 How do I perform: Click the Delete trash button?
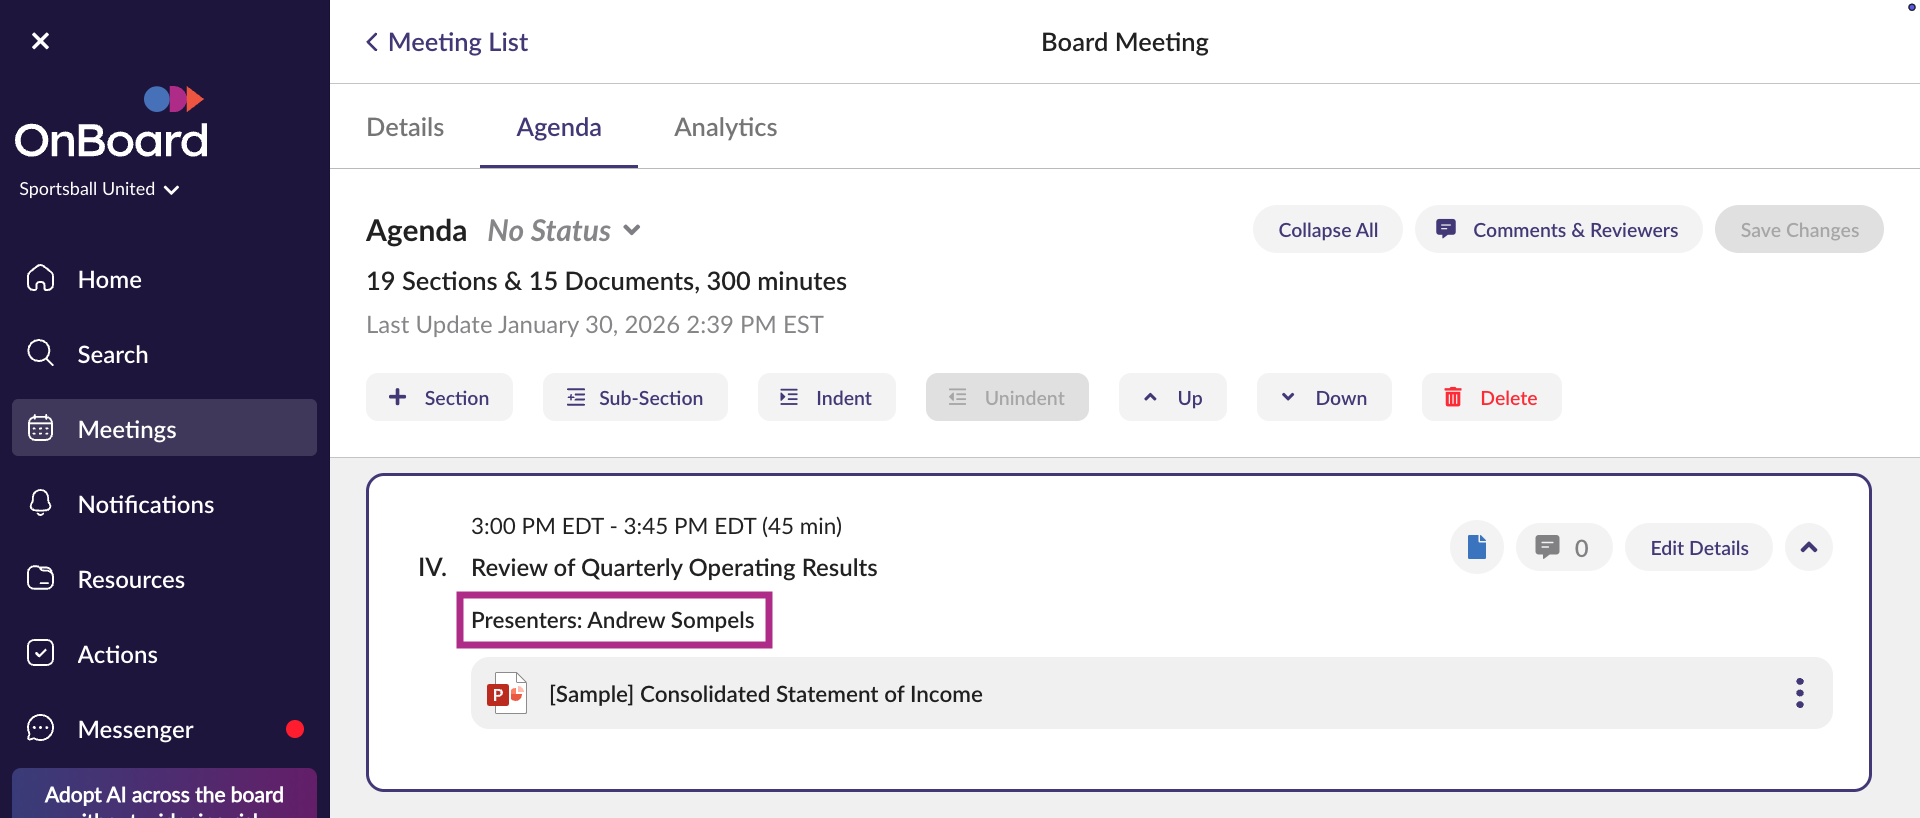1491,397
